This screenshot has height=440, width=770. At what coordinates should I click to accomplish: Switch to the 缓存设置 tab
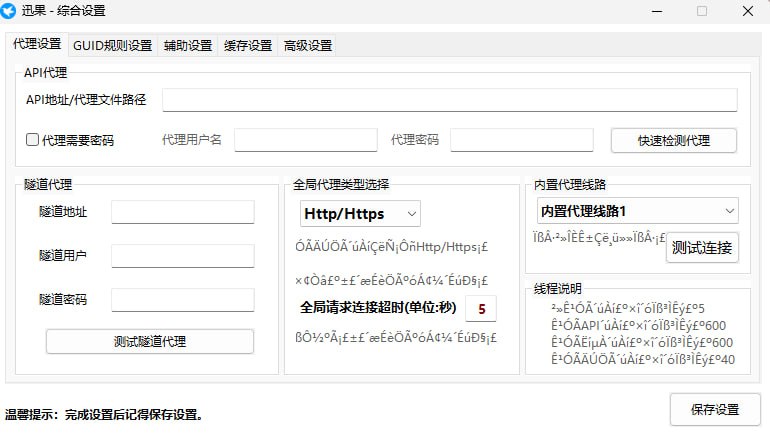pos(248,46)
